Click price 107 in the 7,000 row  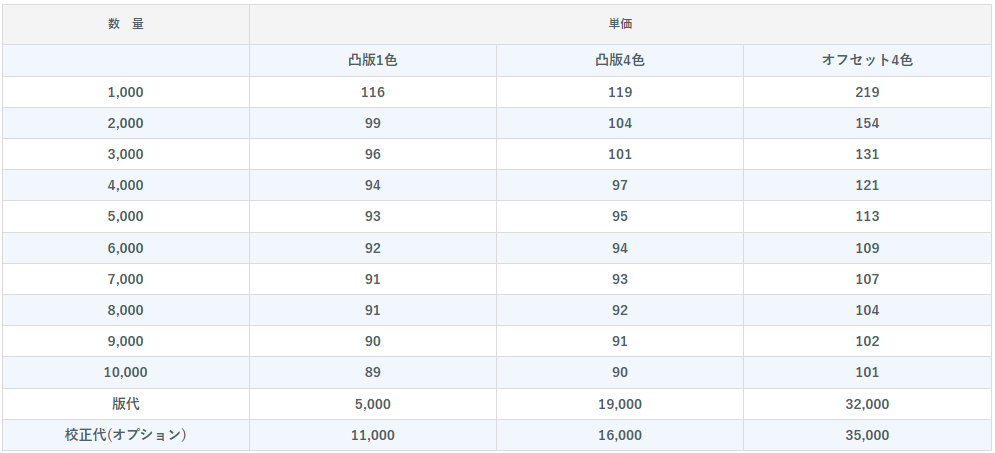pos(867,279)
